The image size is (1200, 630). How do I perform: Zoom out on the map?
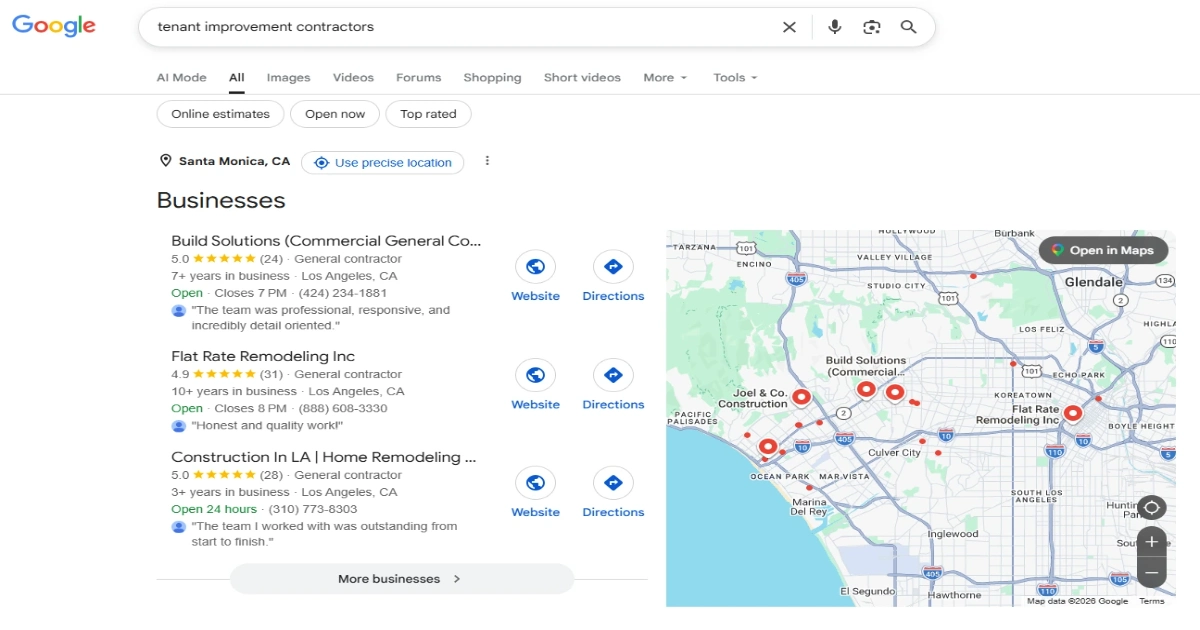(x=1151, y=573)
